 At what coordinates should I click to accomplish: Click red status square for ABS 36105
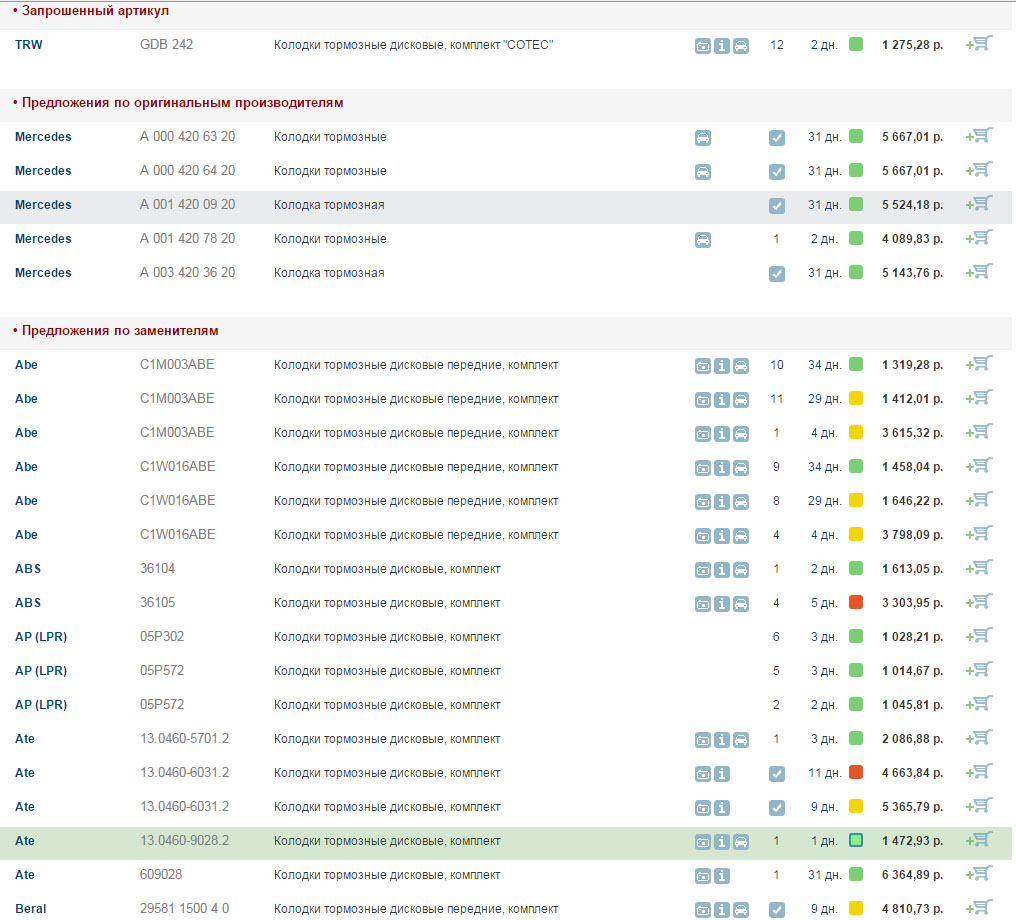click(856, 602)
